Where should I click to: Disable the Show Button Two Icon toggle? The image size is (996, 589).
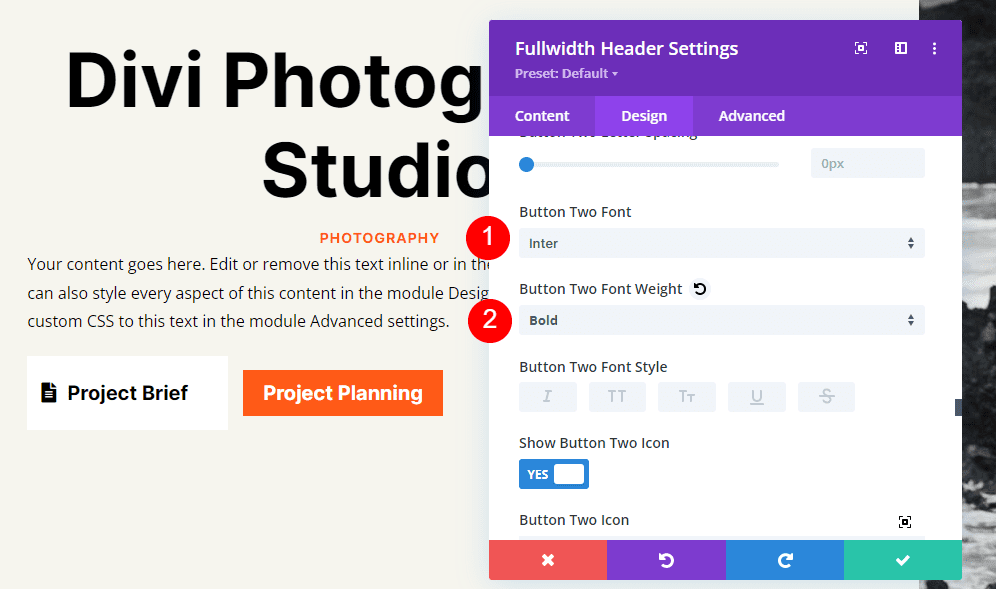pyautogui.click(x=553, y=473)
